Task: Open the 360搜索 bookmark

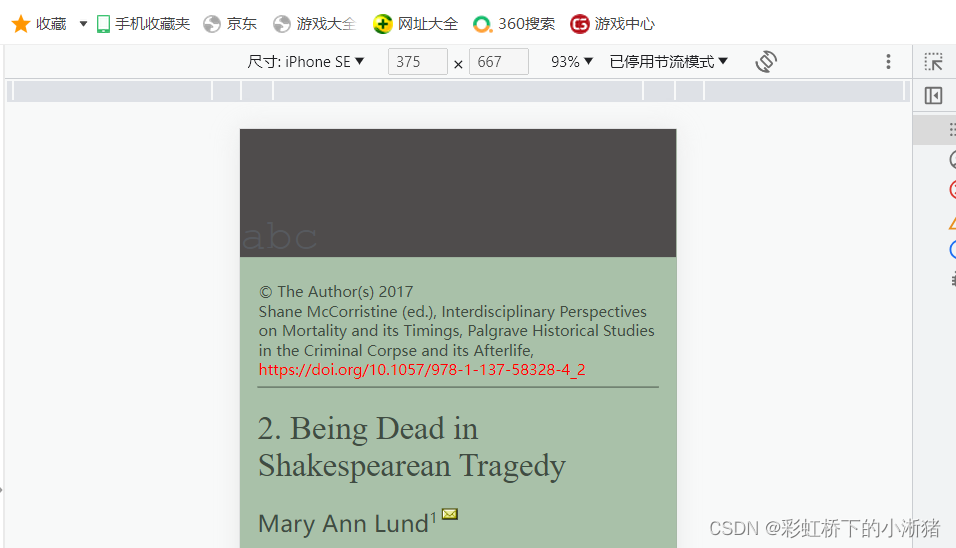Action: 514,24
